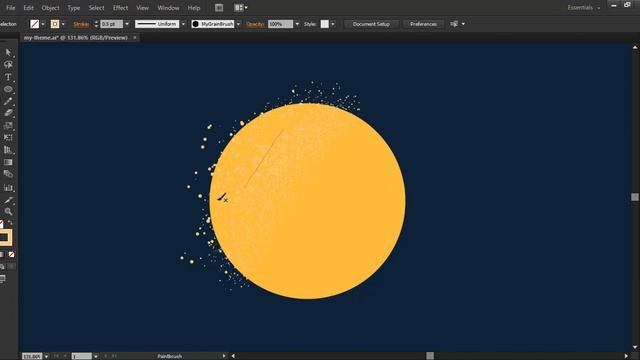Click the align options dropdown arrow
Screen dimensions: 640x360
pyautogui.click(x=463, y=24)
